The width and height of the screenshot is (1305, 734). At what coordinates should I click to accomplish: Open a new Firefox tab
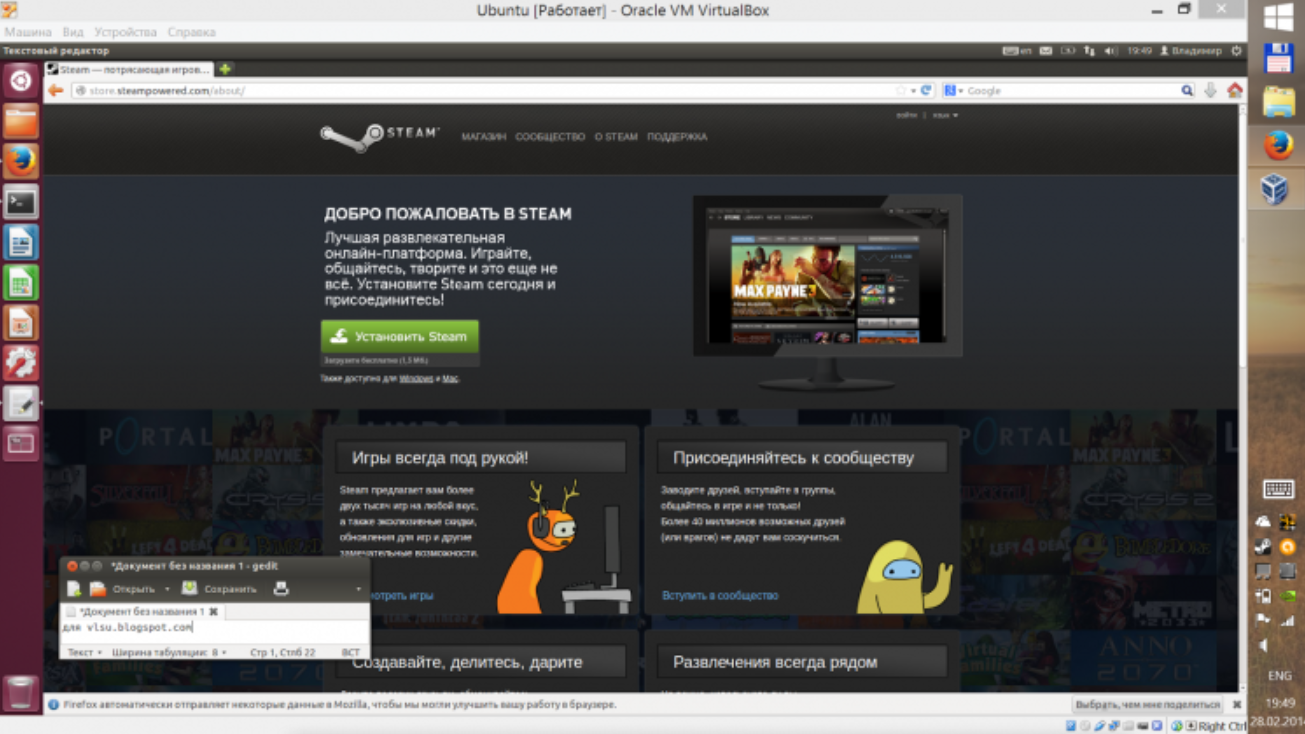tap(225, 69)
